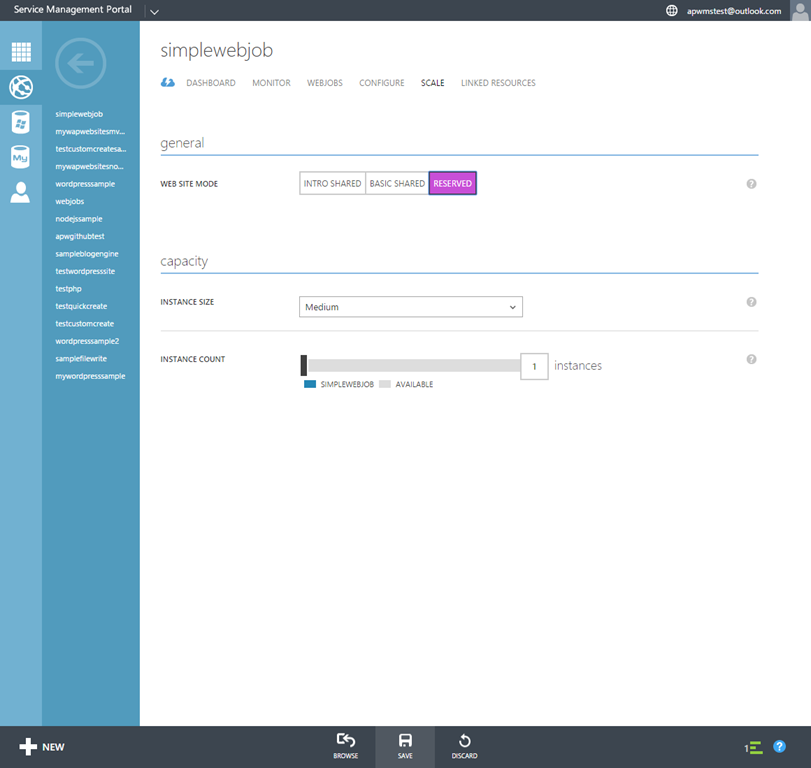Click the instance count slider handle
Image resolution: width=811 pixels, height=768 pixels.
(x=304, y=365)
